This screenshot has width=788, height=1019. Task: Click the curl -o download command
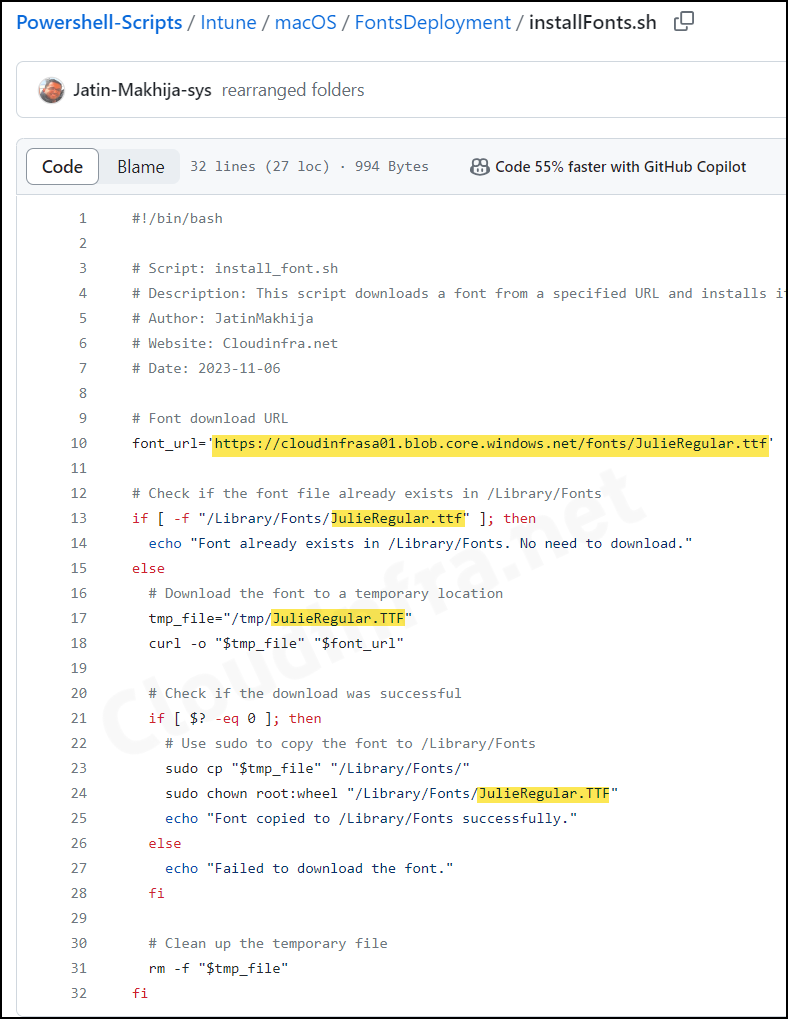pos(276,643)
